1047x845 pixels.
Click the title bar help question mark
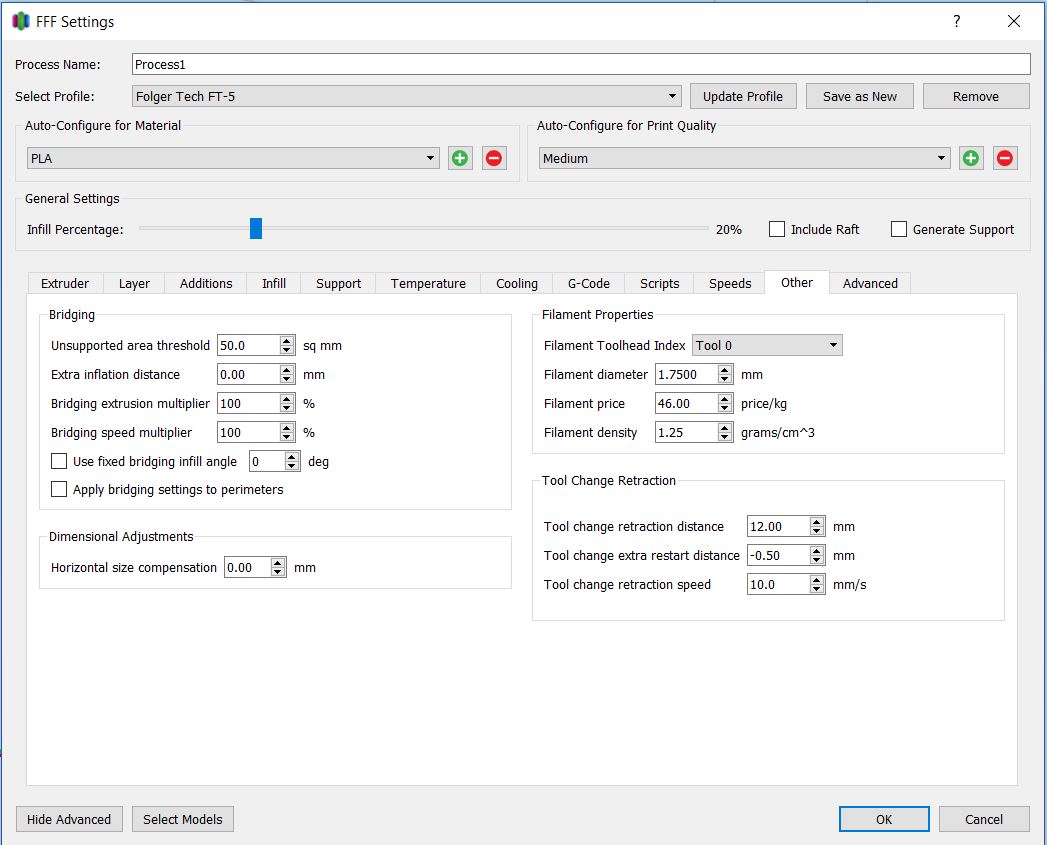[956, 21]
